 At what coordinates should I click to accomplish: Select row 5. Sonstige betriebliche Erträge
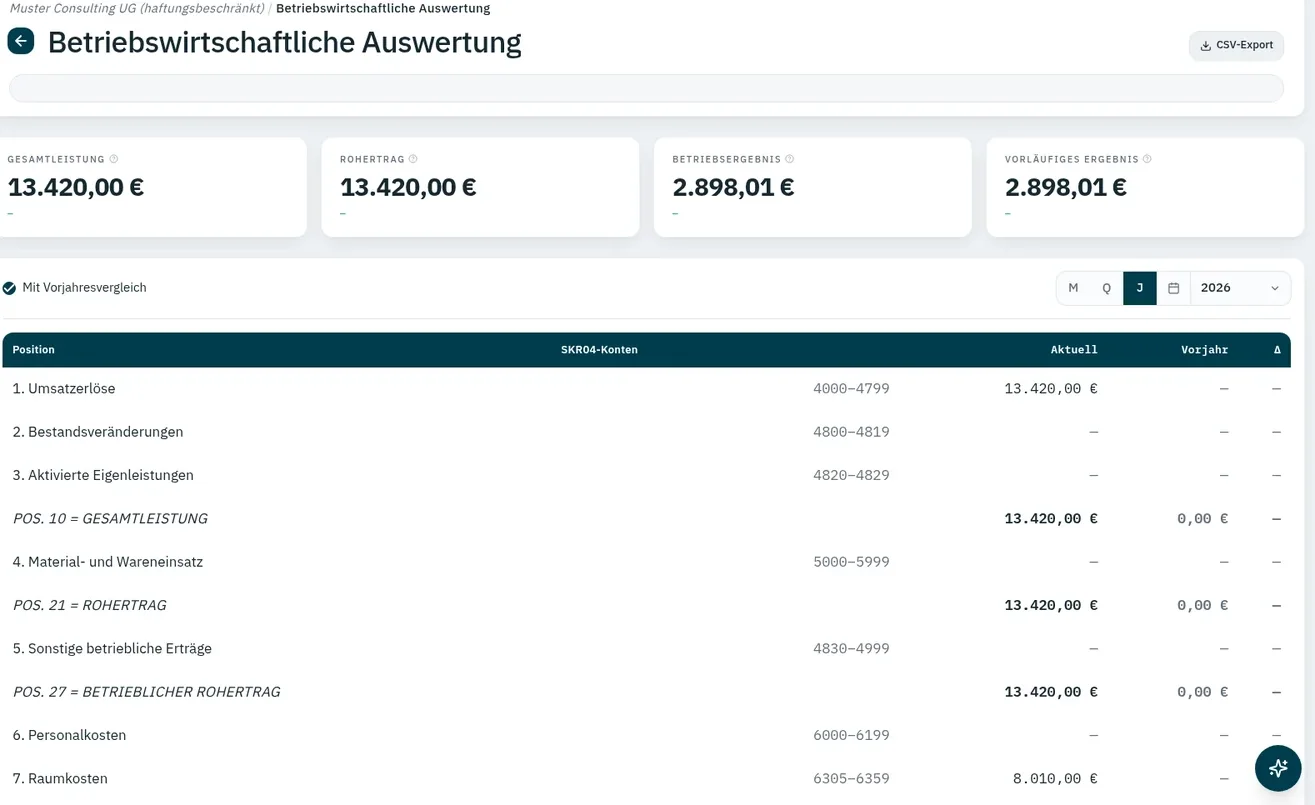tap(646, 649)
